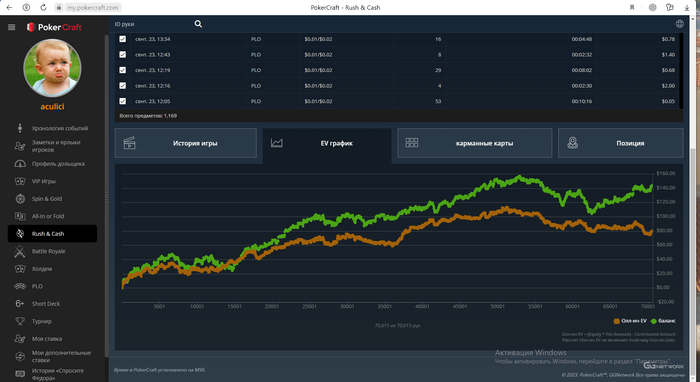Click the Short Deck 6+ icon
The width and height of the screenshot is (700, 382).
pos(20,303)
